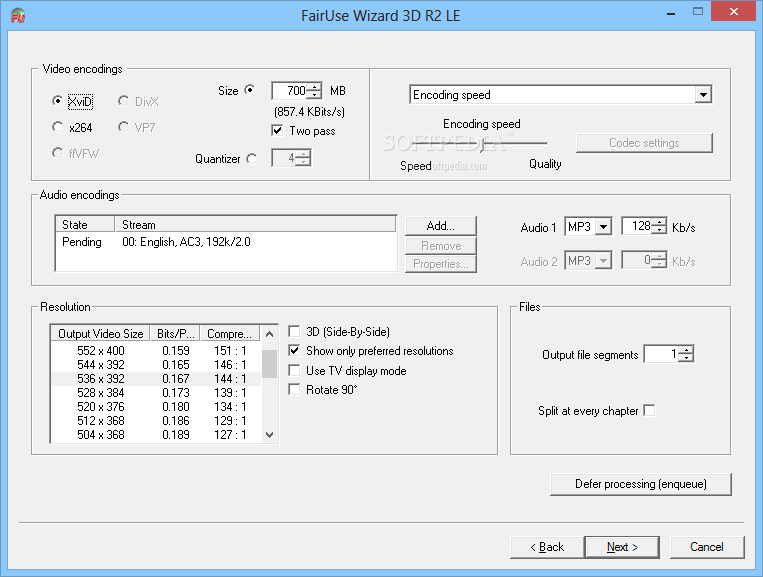This screenshot has width=763, height=577.
Task: Decrease Output file segments spinner
Action: 686,358
